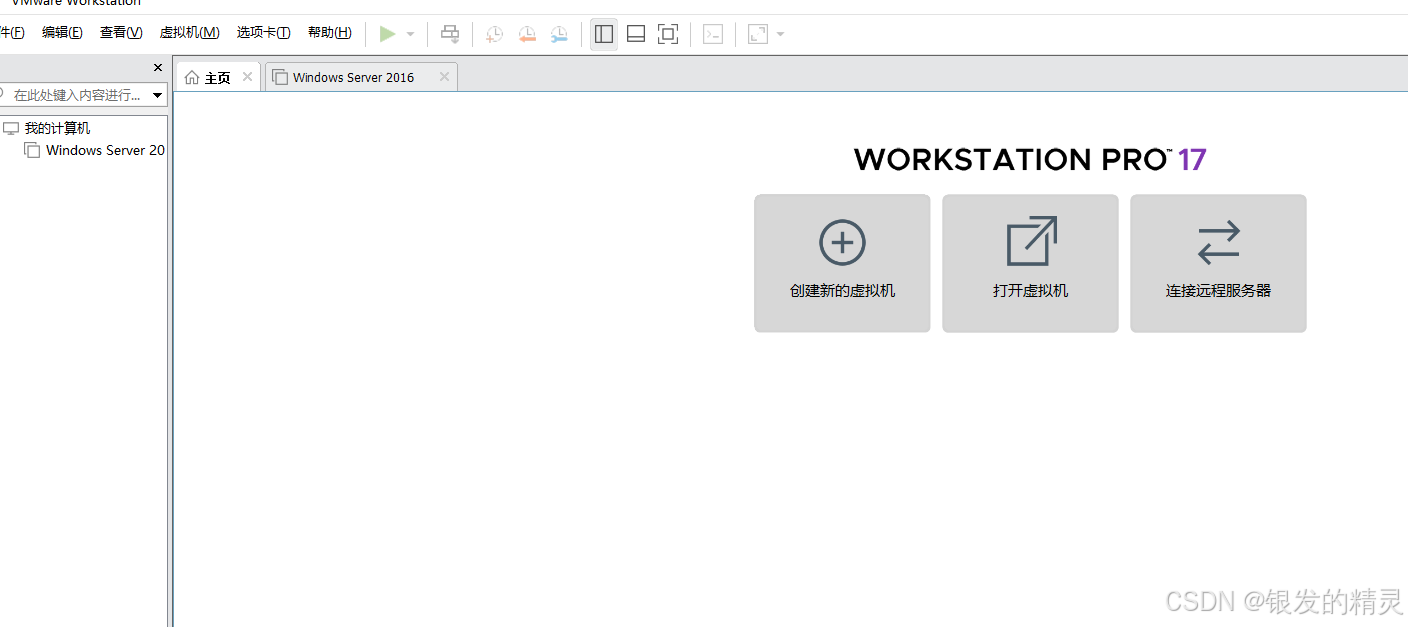Click the computer icon beside 我的计算机
Image resolution: width=1408 pixels, height=627 pixels.
tap(11, 128)
